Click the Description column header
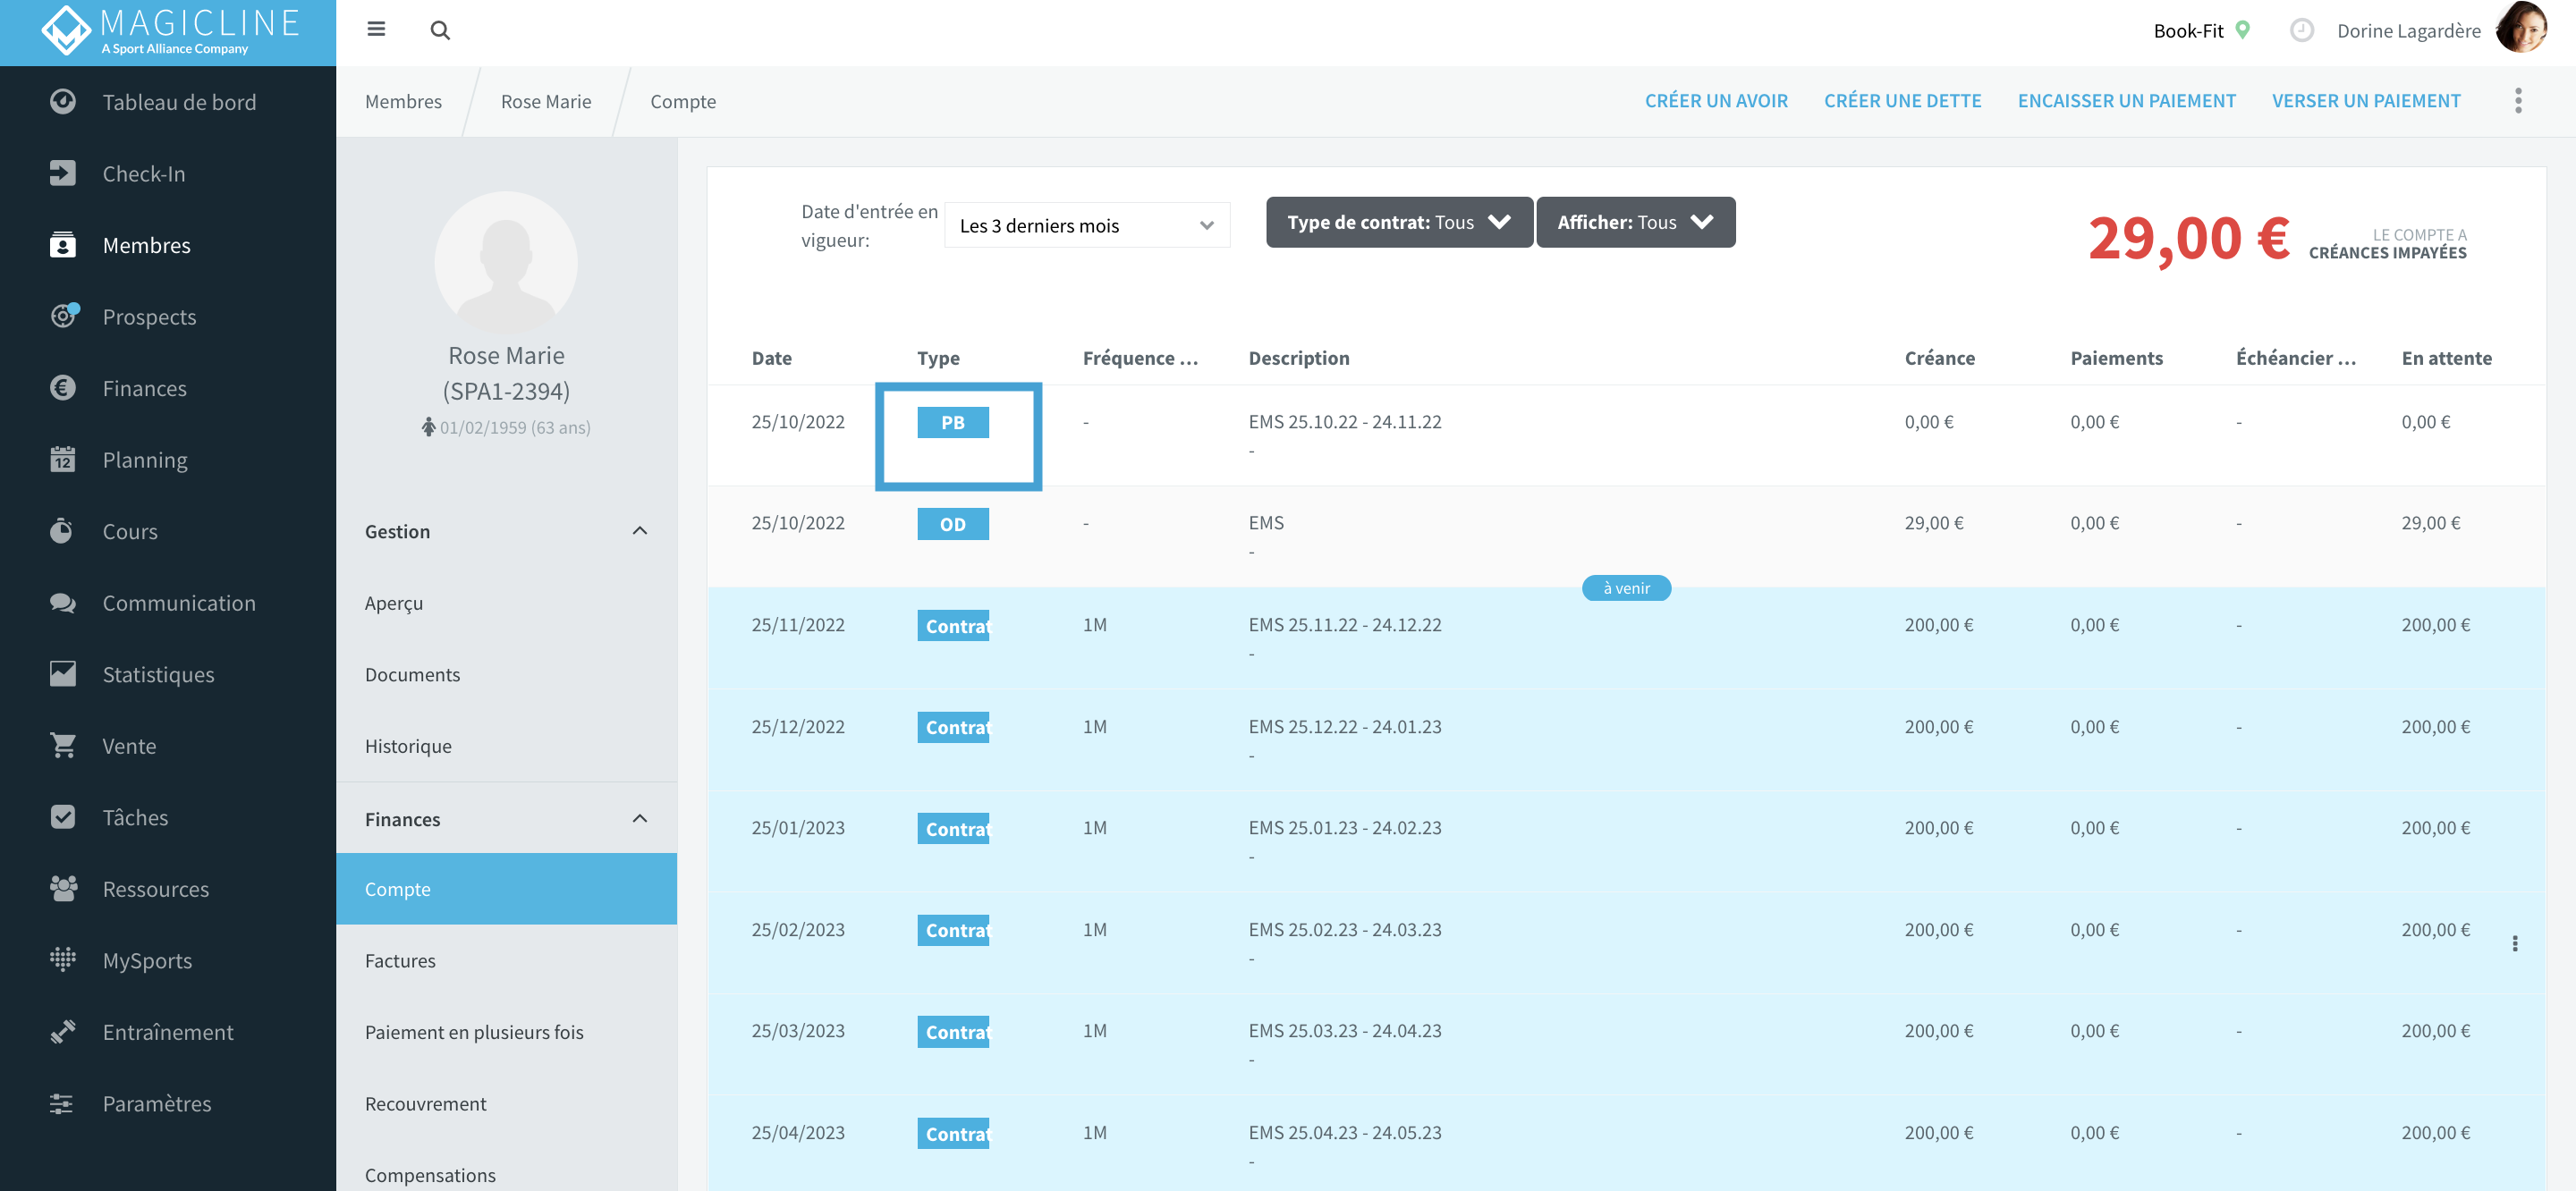This screenshot has height=1191, width=2576. (1298, 358)
